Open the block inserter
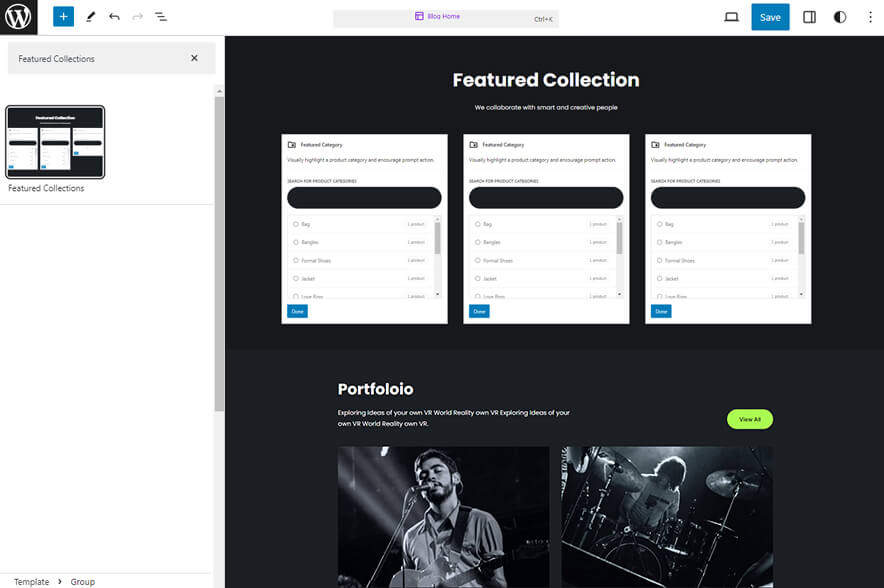This screenshot has height=588, width=884. point(62,16)
